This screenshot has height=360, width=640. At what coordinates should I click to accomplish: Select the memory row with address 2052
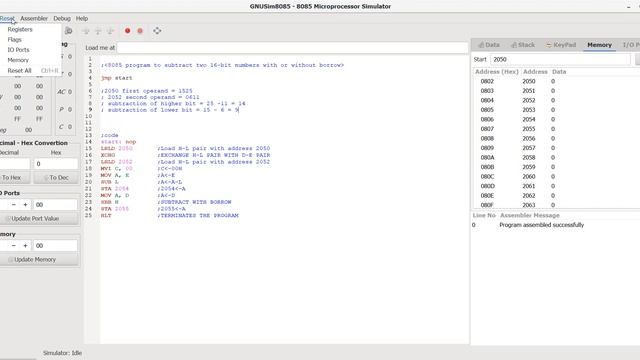[x=556, y=100]
